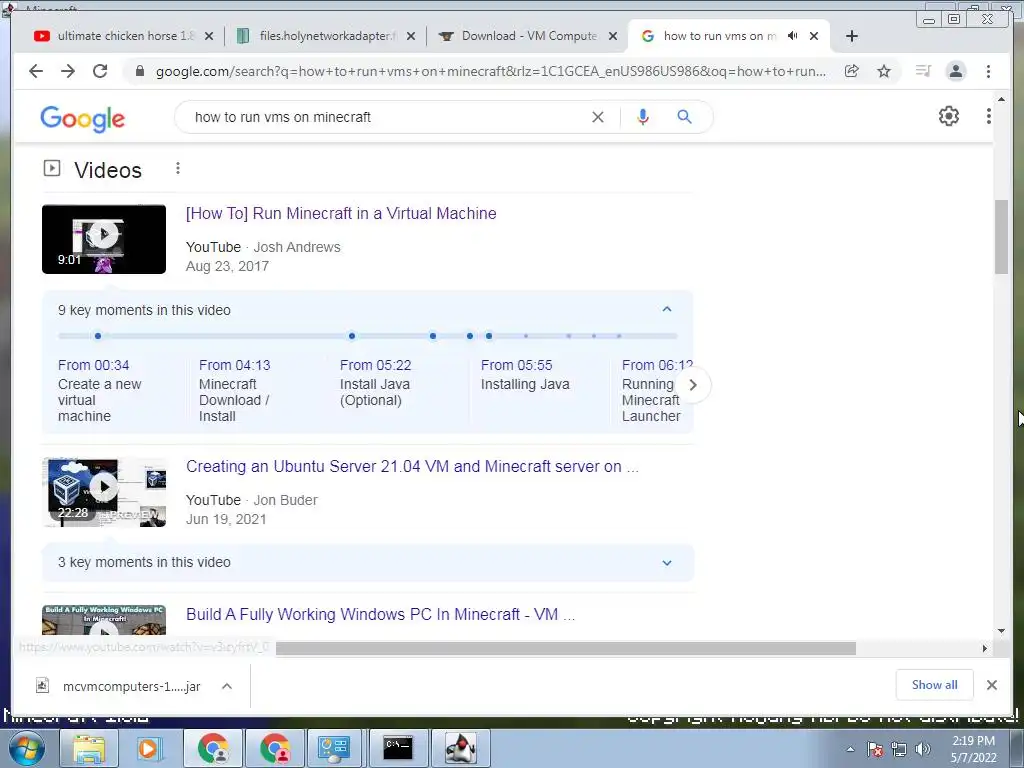Click the third key moment timeline dot
Image resolution: width=1024 pixels, height=768 pixels.
point(433,336)
